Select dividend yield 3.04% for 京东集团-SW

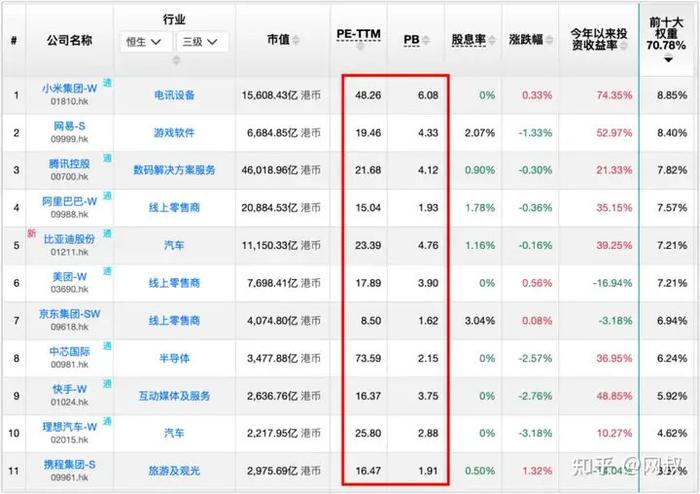pyautogui.click(x=480, y=321)
